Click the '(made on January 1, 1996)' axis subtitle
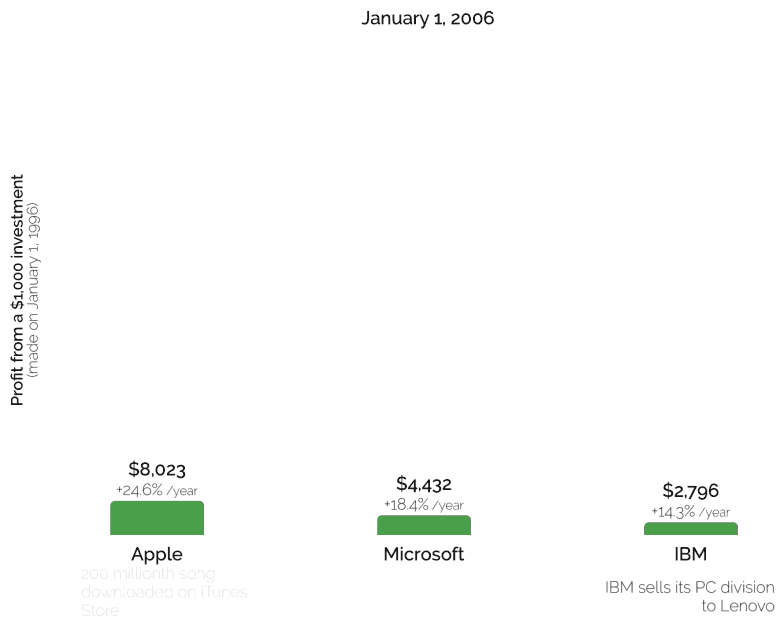The image size is (780, 617). pos(35,290)
